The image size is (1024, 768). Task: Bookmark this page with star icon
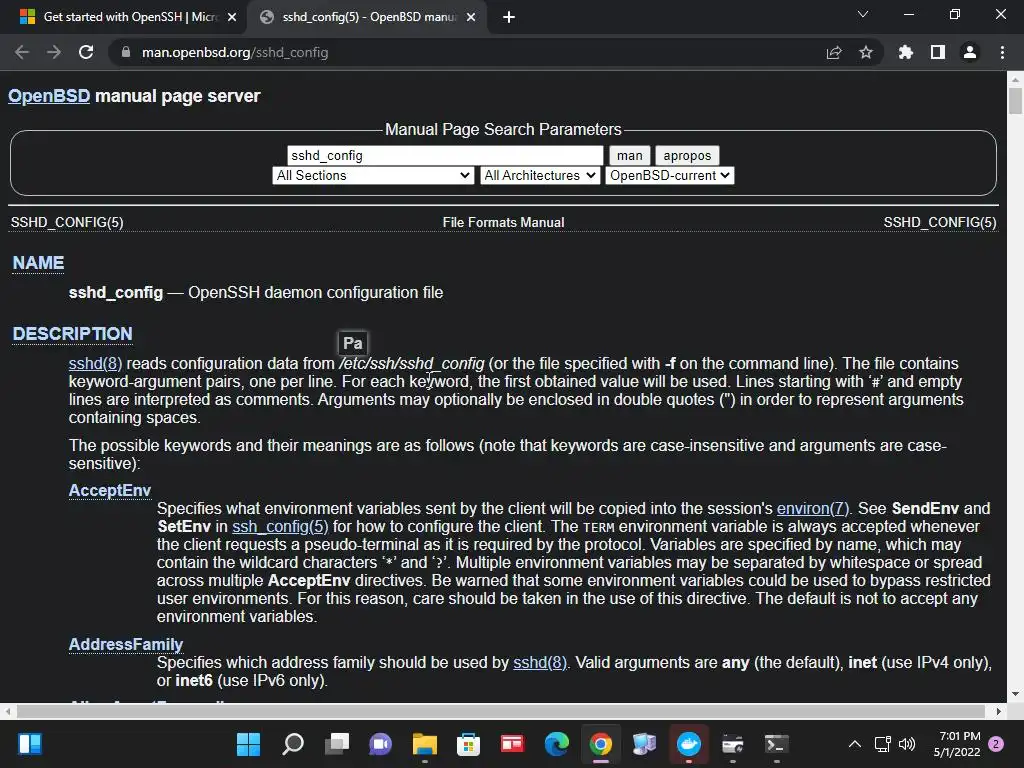tap(866, 52)
